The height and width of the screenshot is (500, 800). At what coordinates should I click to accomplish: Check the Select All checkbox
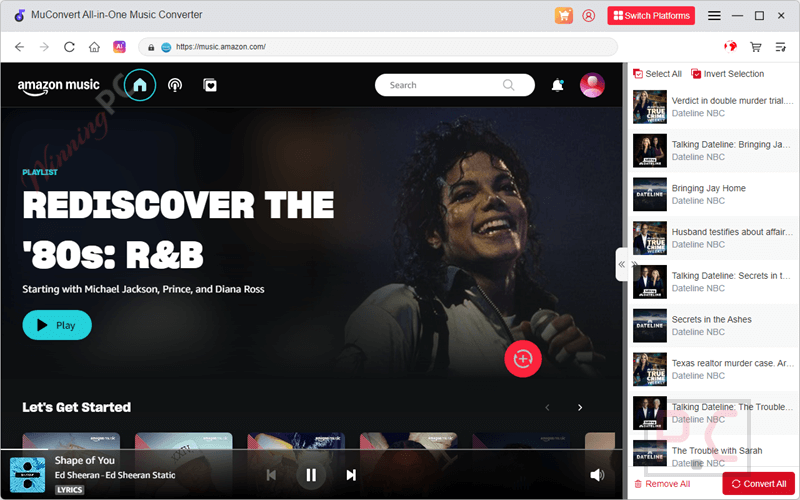[638, 74]
